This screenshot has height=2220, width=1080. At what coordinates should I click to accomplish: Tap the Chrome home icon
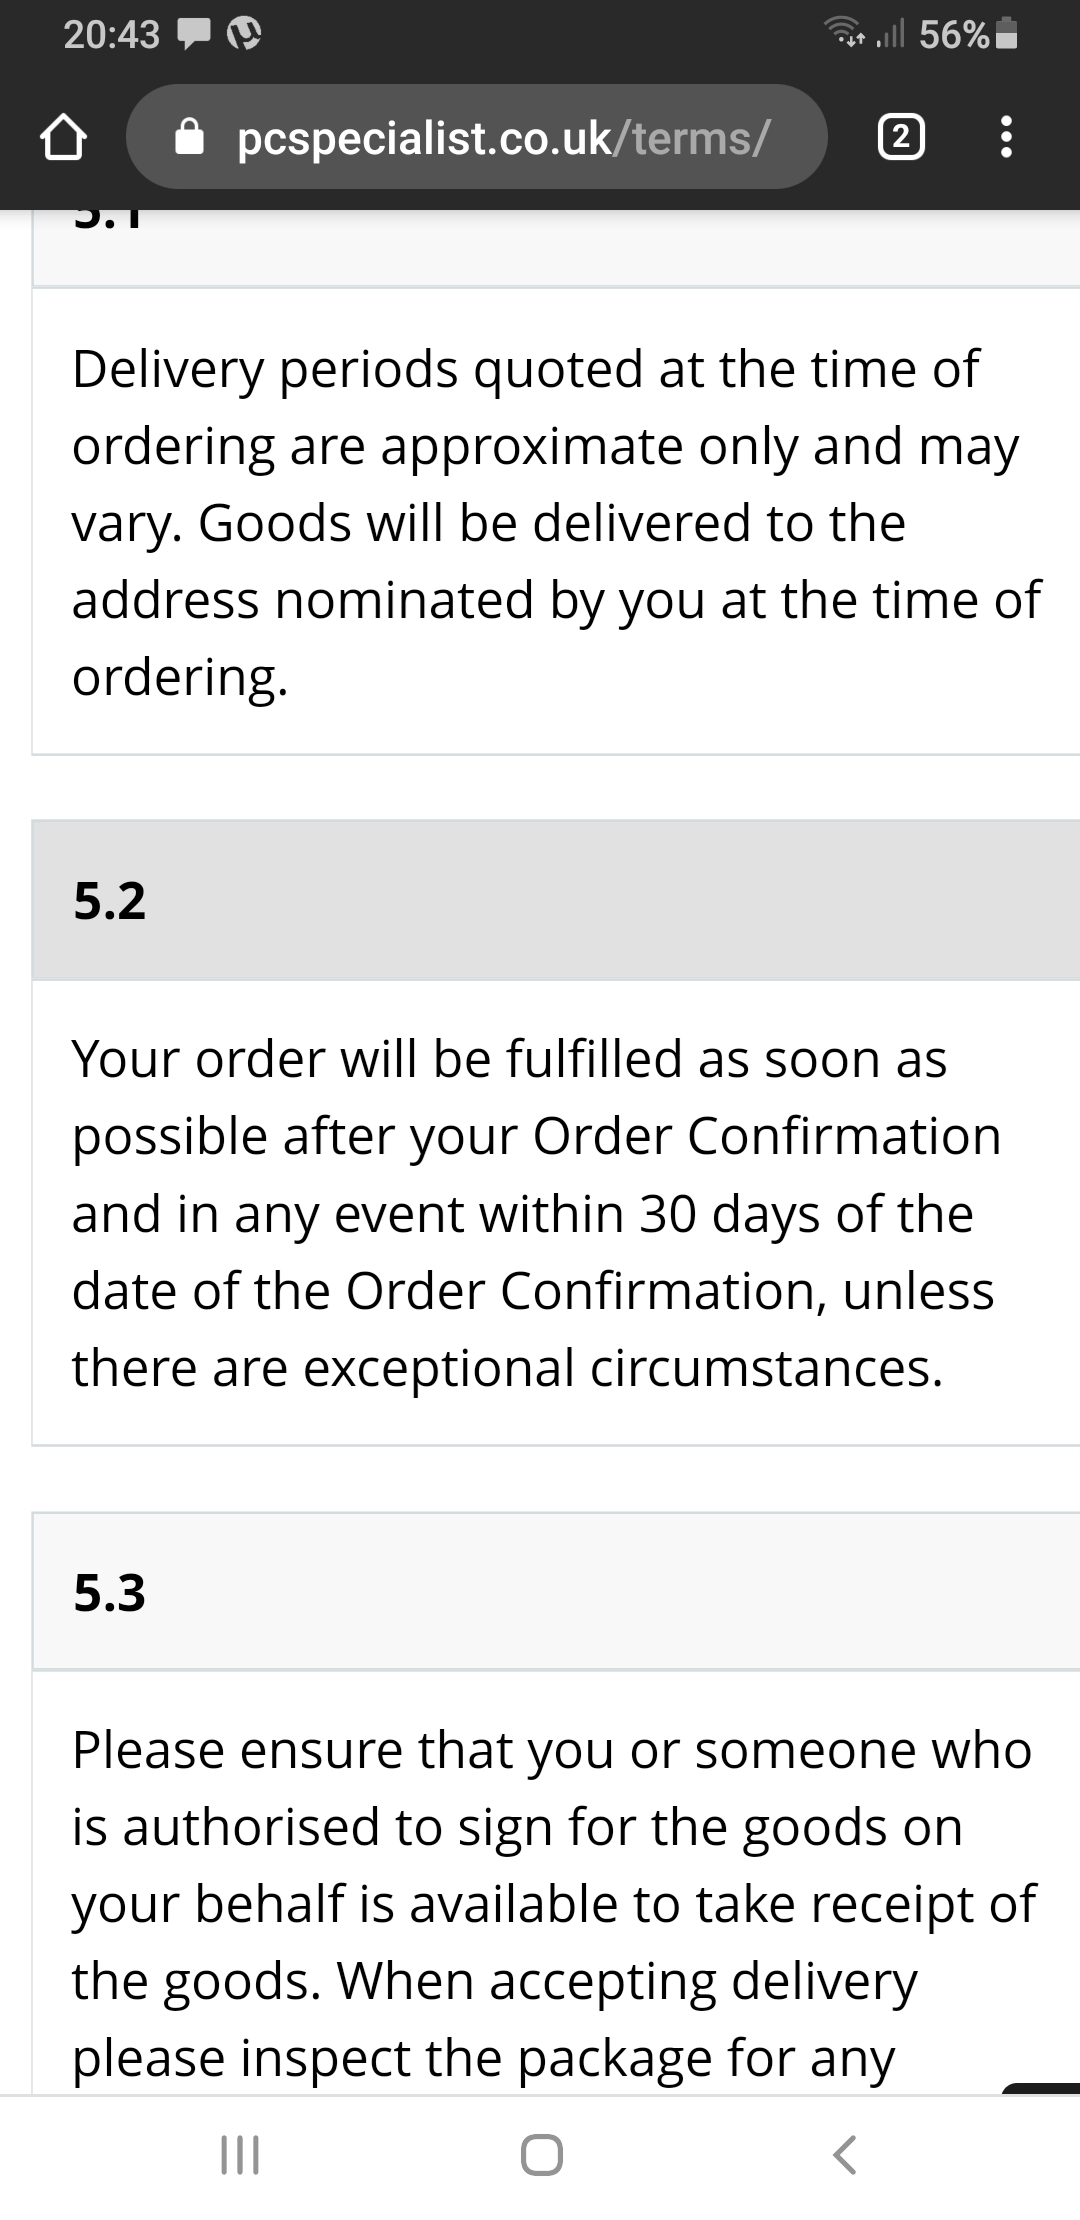(62, 137)
